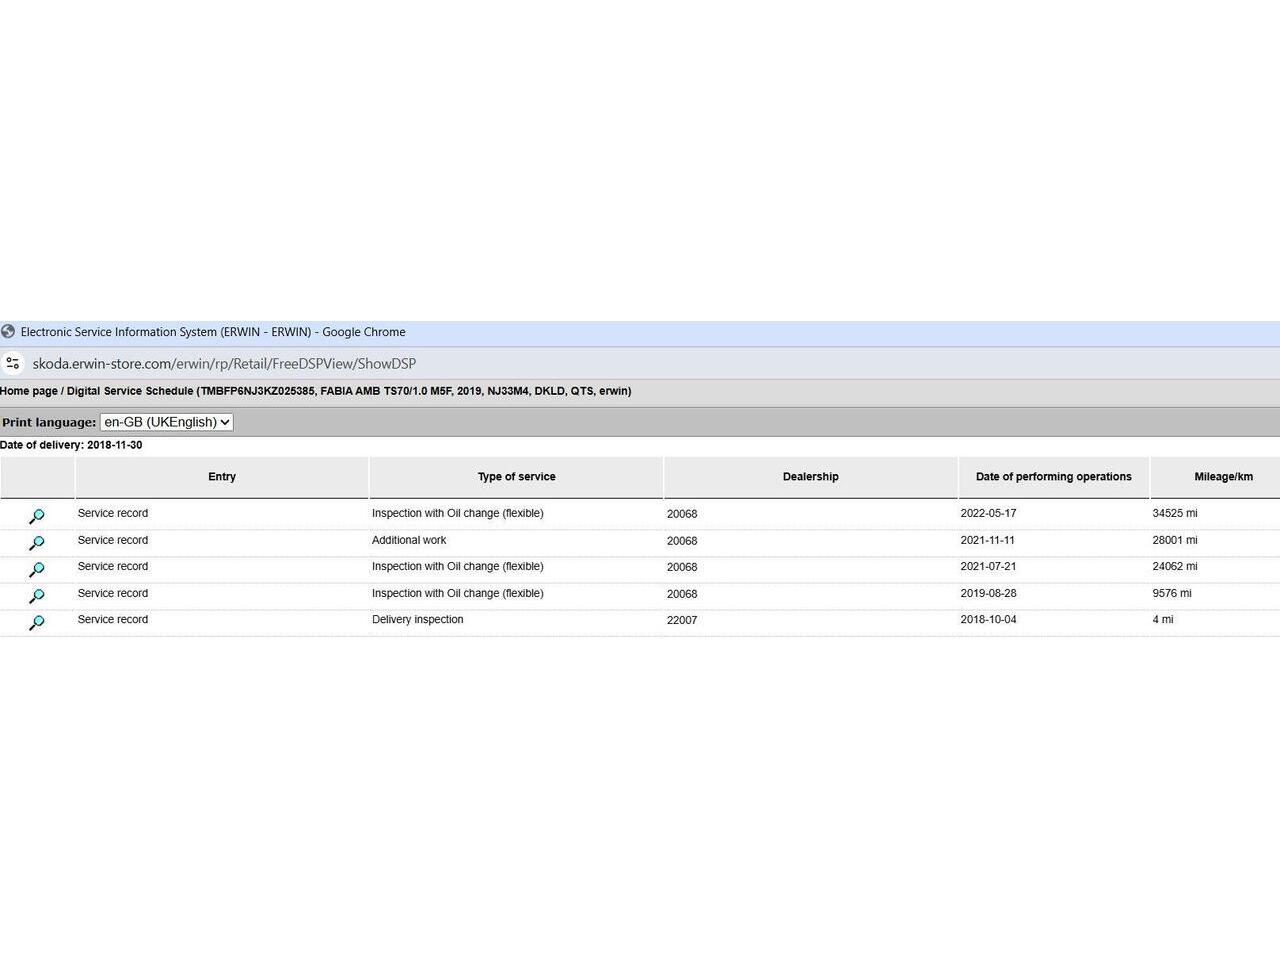Click the globe icon in window title
Screen dimensions: 1280x960
(8, 332)
